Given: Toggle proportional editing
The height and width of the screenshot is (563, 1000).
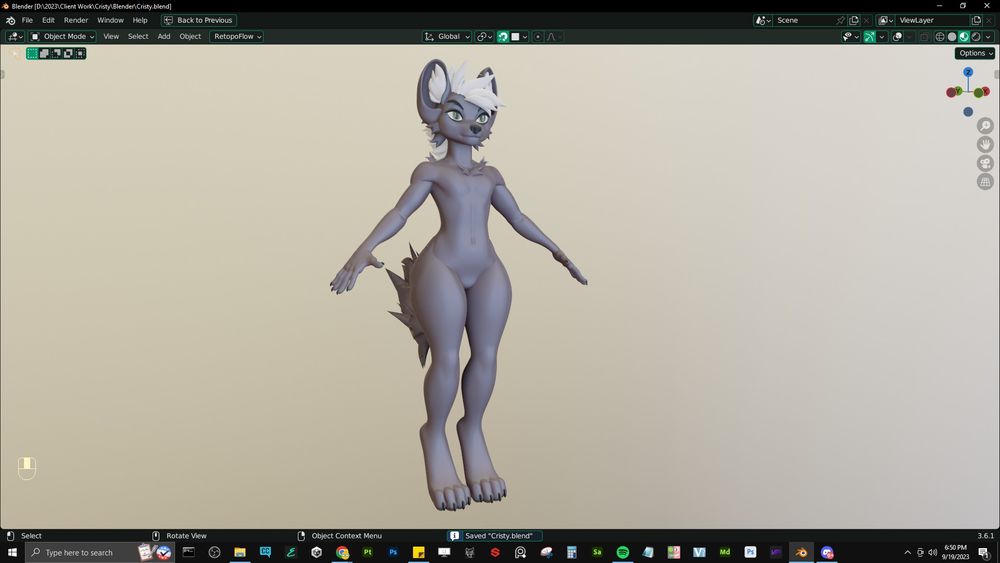Looking at the screenshot, I should coord(538,36).
